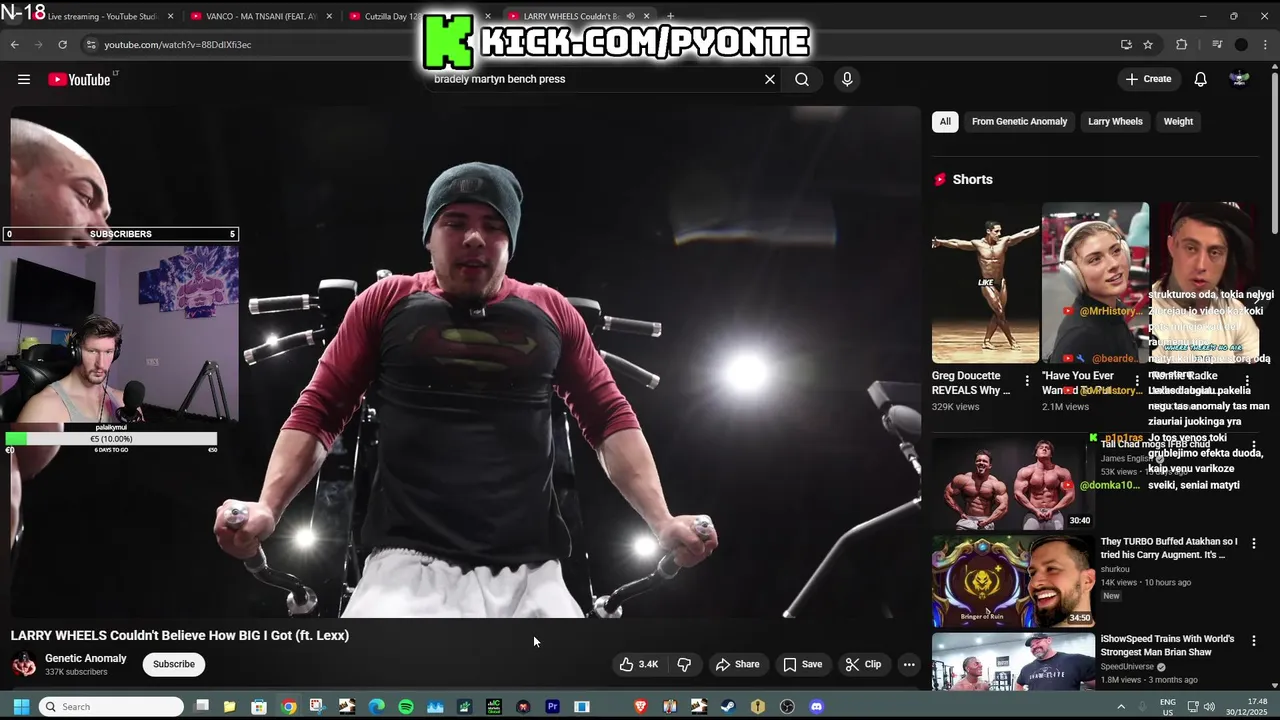Open Steam from the taskbar
The image size is (1280, 720).
click(x=728, y=707)
